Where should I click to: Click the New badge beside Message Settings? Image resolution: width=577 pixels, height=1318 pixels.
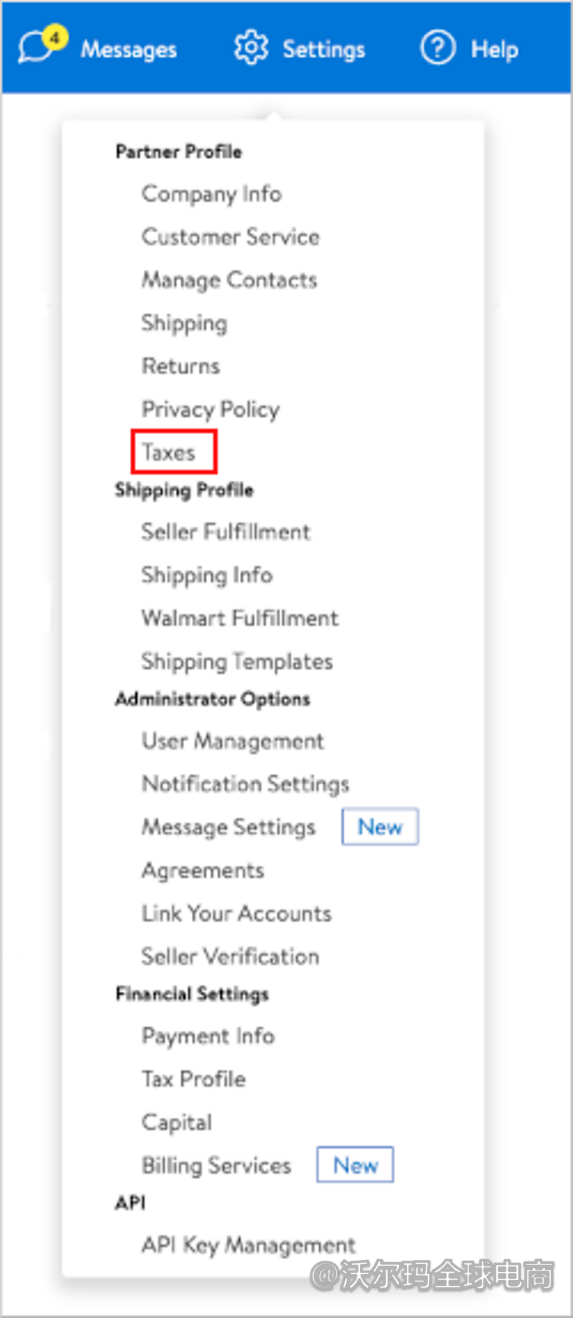[x=380, y=827]
